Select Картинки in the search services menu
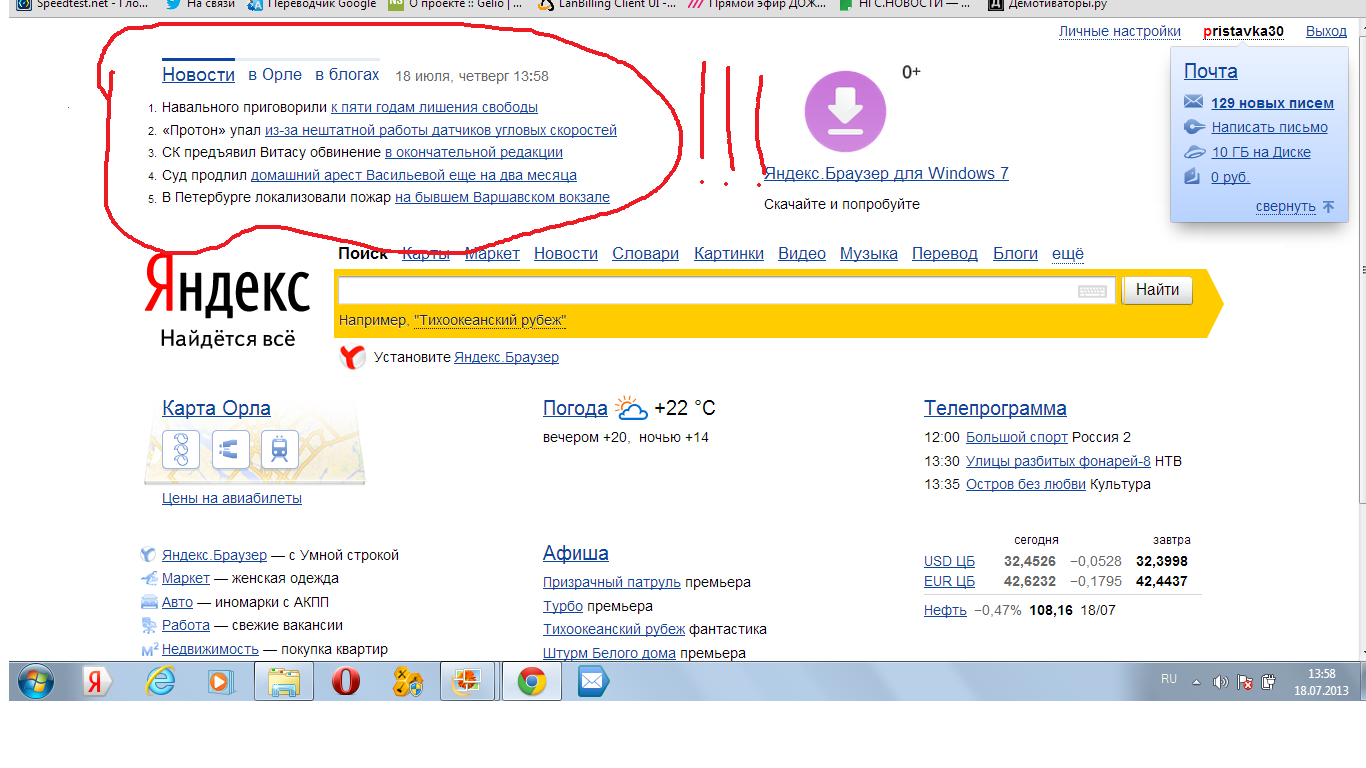This screenshot has height=768, width=1366. [x=728, y=254]
